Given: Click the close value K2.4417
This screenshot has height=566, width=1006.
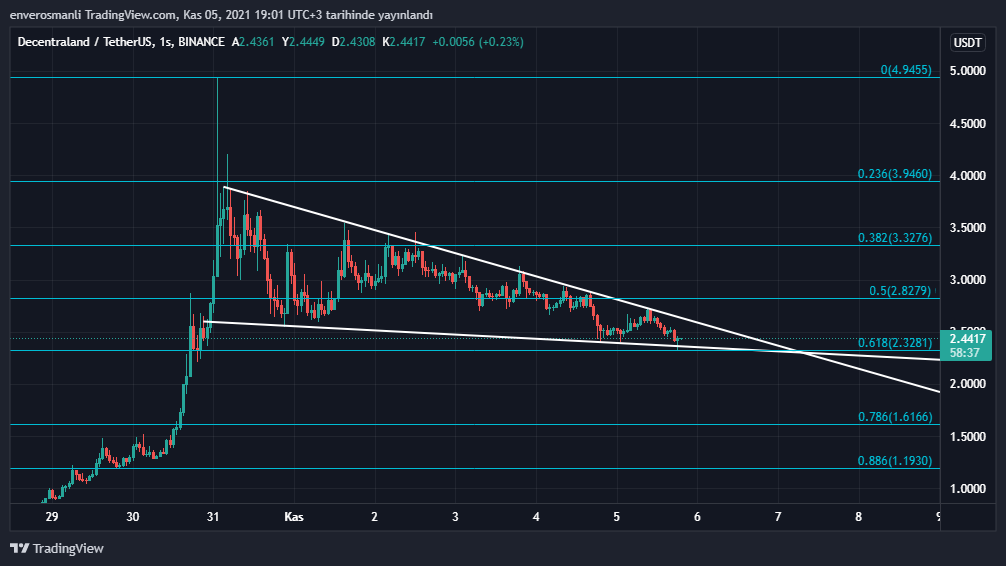Looking at the screenshot, I should tap(404, 42).
